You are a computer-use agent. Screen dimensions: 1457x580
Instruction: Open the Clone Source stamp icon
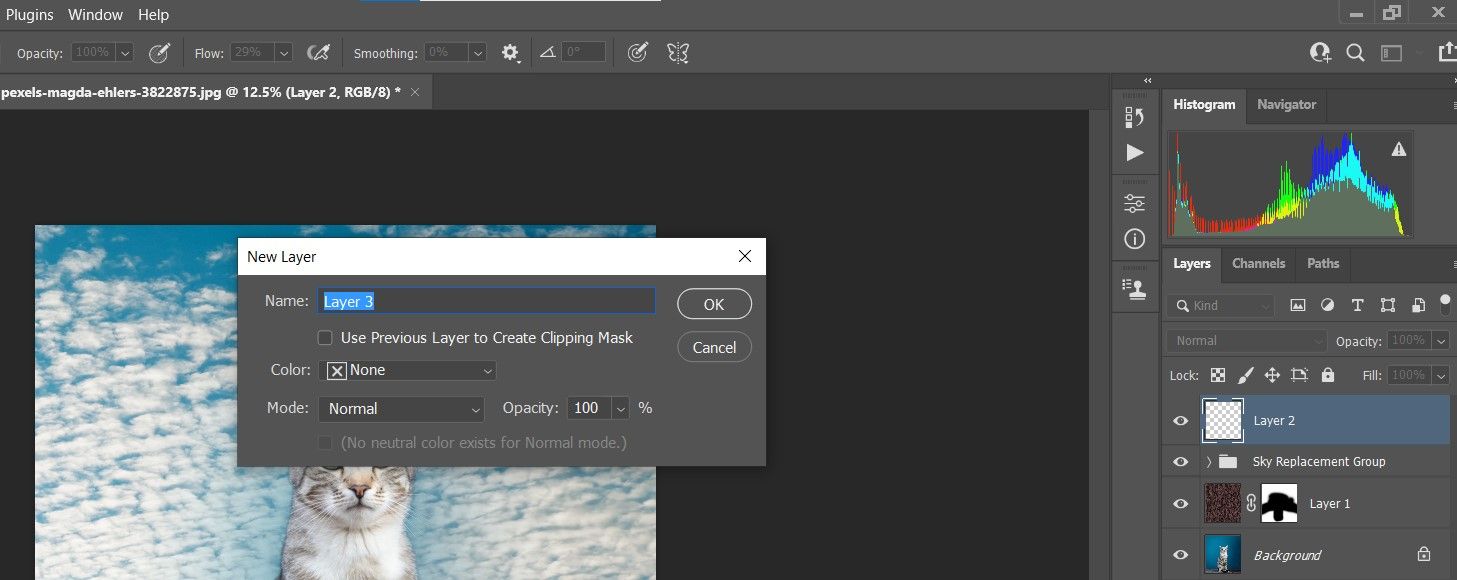point(1134,289)
